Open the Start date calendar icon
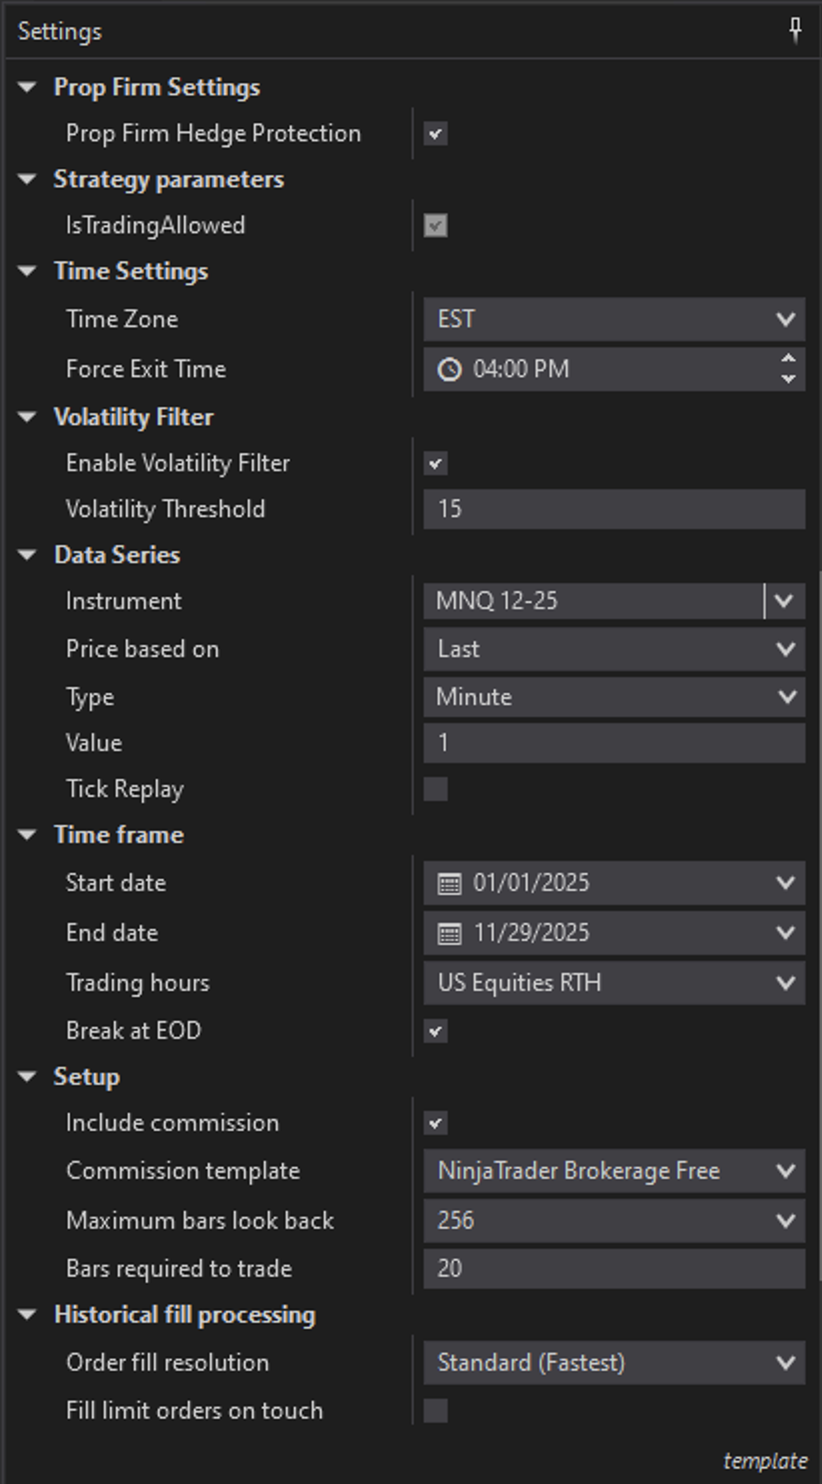822x1484 pixels. pyautogui.click(x=450, y=883)
